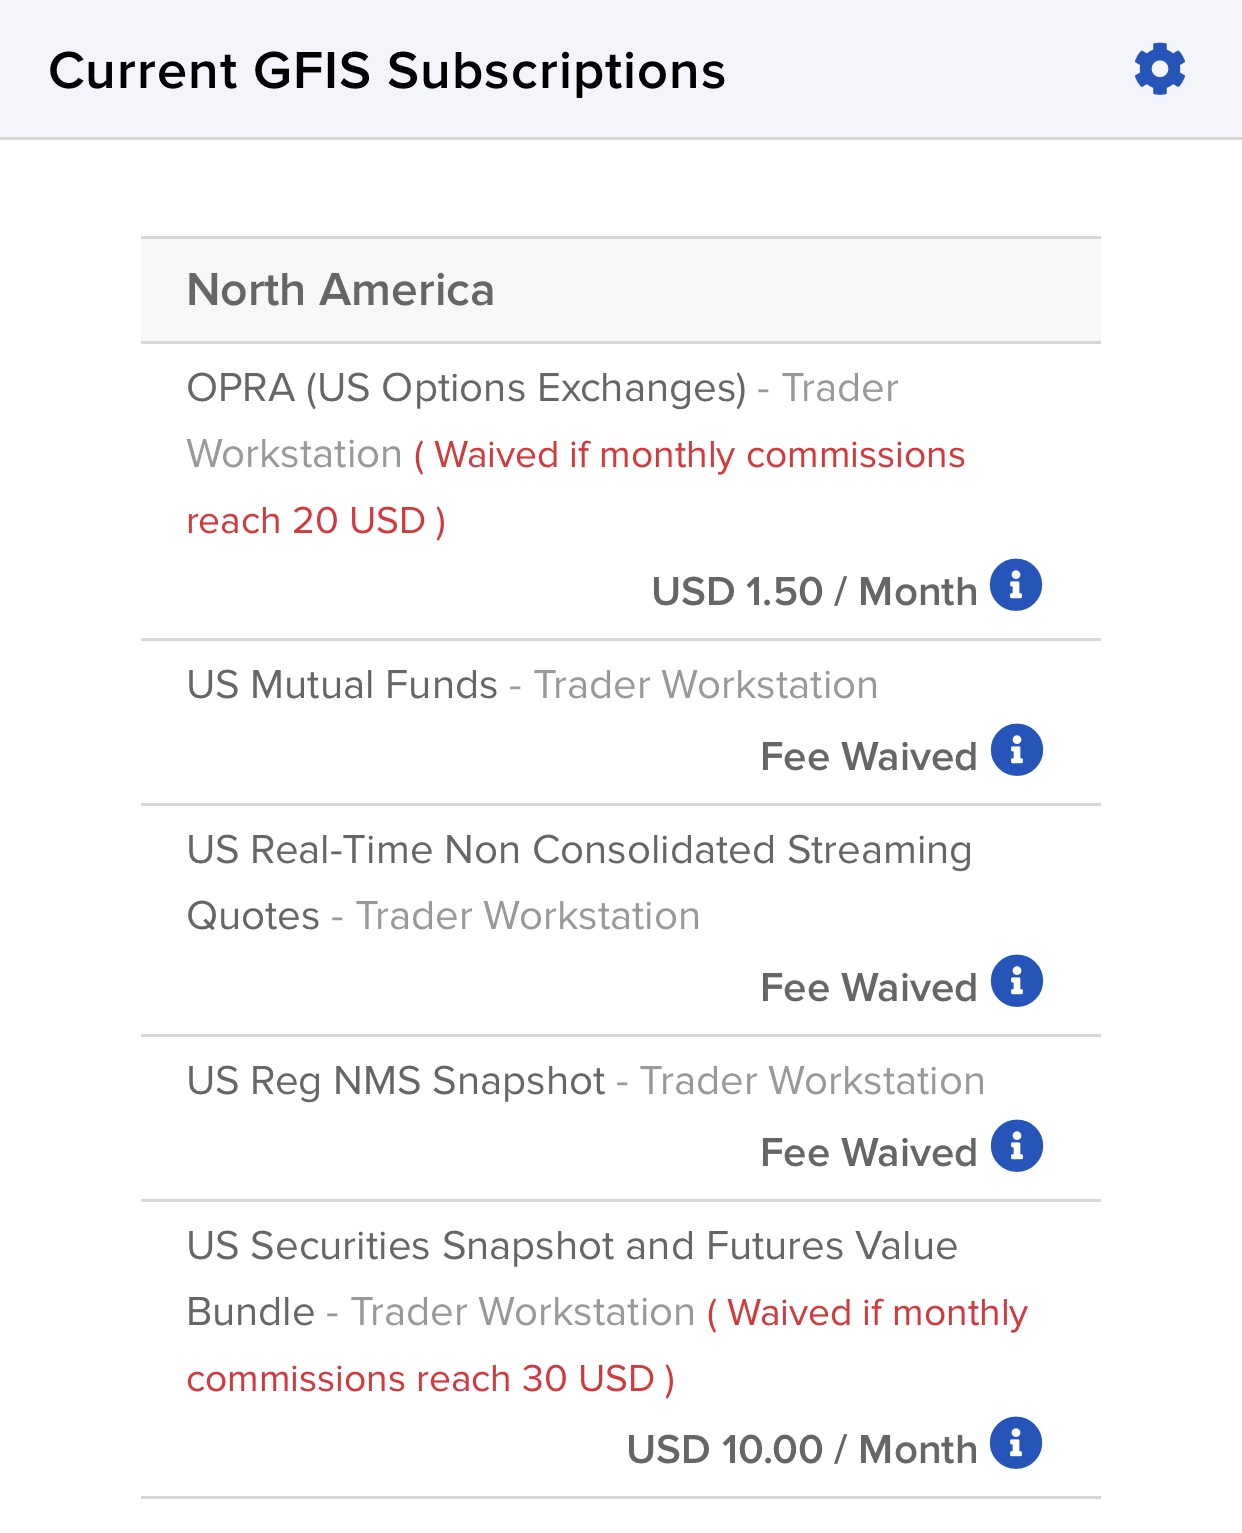Show info for Futures Value Bundle
1242x1533 pixels.
coord(1016,1443)
